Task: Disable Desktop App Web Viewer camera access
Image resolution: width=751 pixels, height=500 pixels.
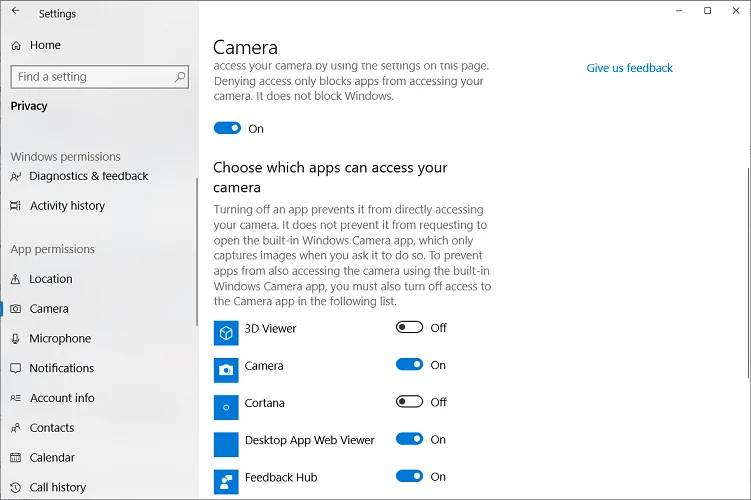Action: (x=410, y=439)
